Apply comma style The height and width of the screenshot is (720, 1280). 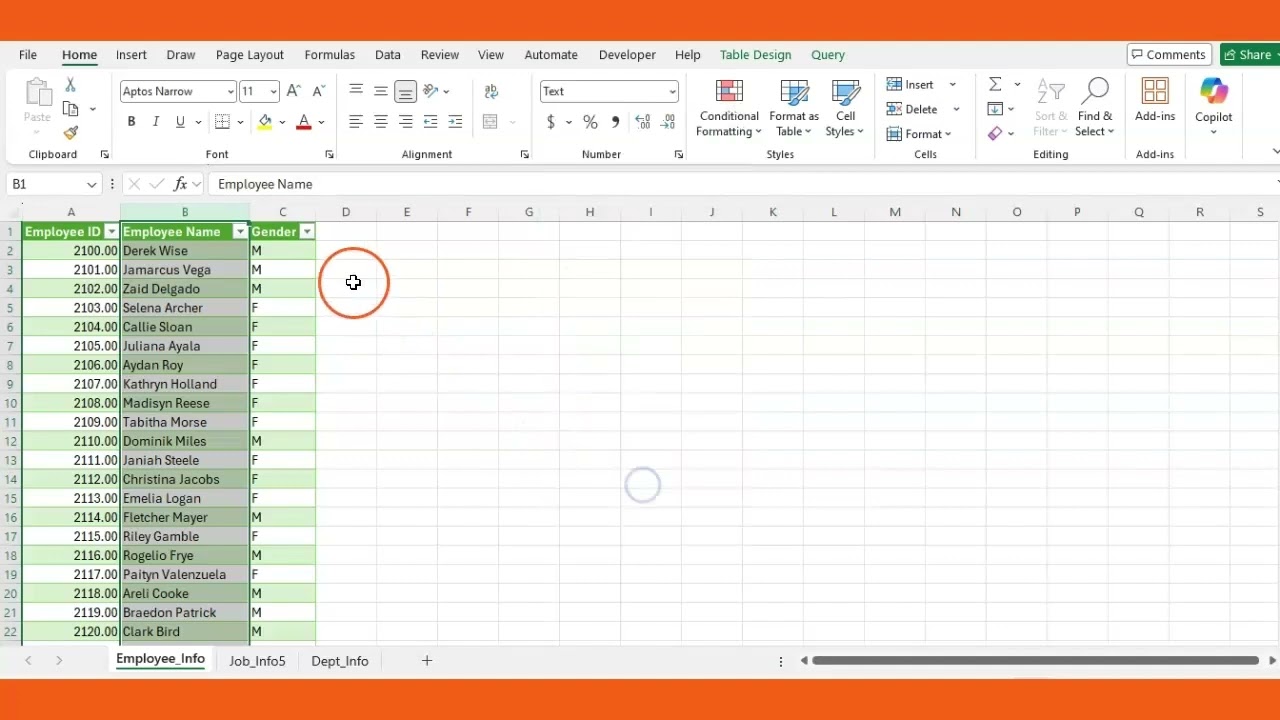coord(615,122)
